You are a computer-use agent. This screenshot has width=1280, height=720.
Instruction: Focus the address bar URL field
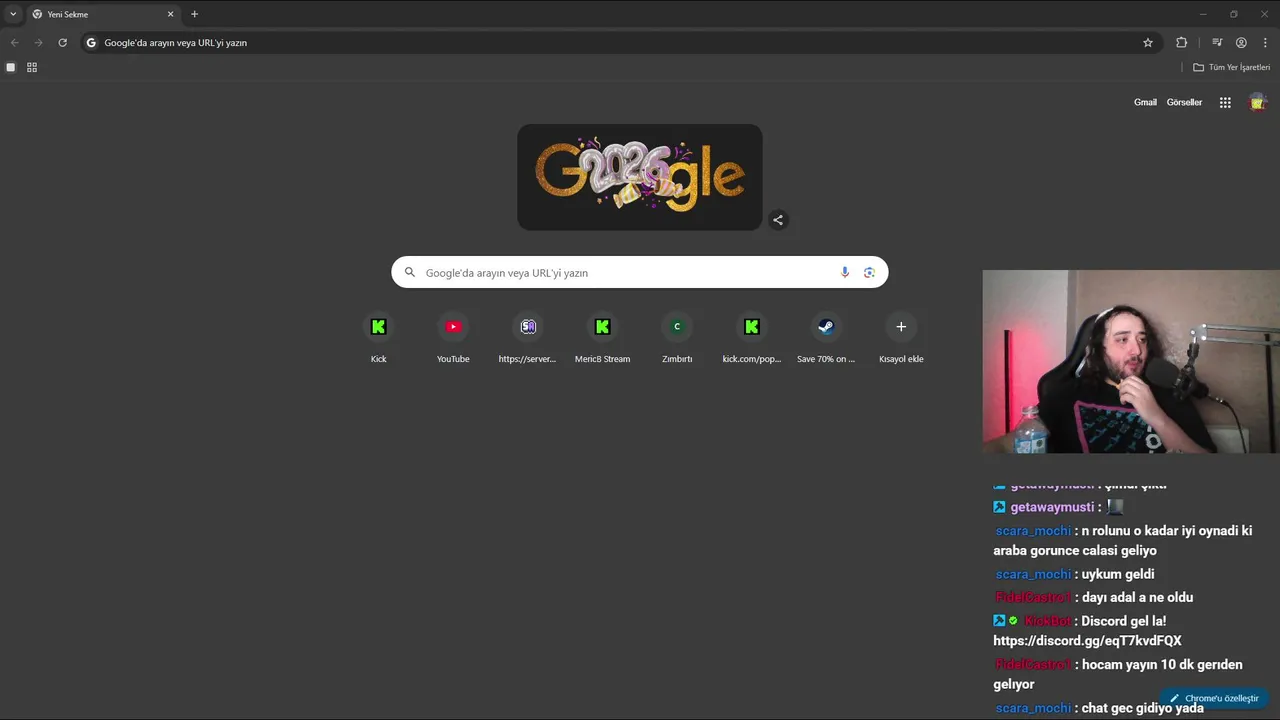point(620,43)
